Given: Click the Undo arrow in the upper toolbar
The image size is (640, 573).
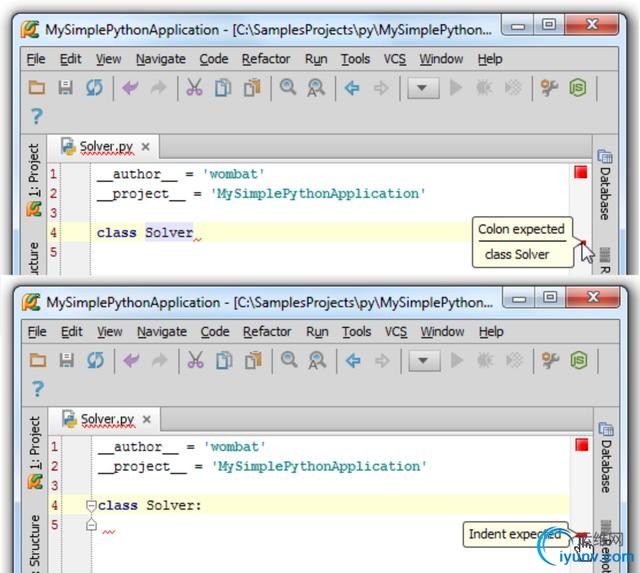Looking at the screenshot, I should click(x=131, y=87).
